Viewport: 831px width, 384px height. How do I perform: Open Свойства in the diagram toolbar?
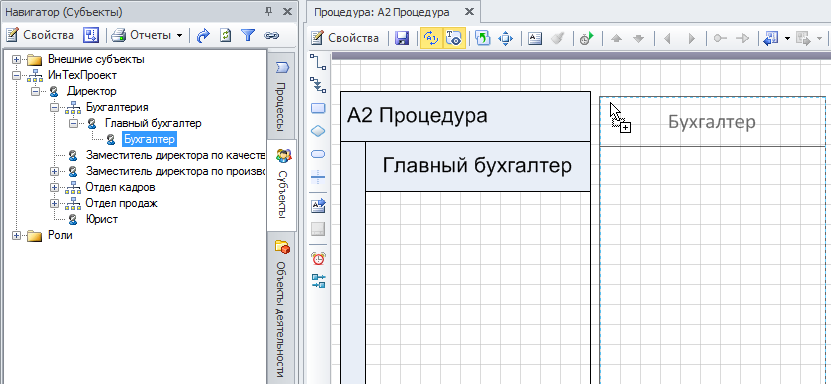(x=346, y=38)
